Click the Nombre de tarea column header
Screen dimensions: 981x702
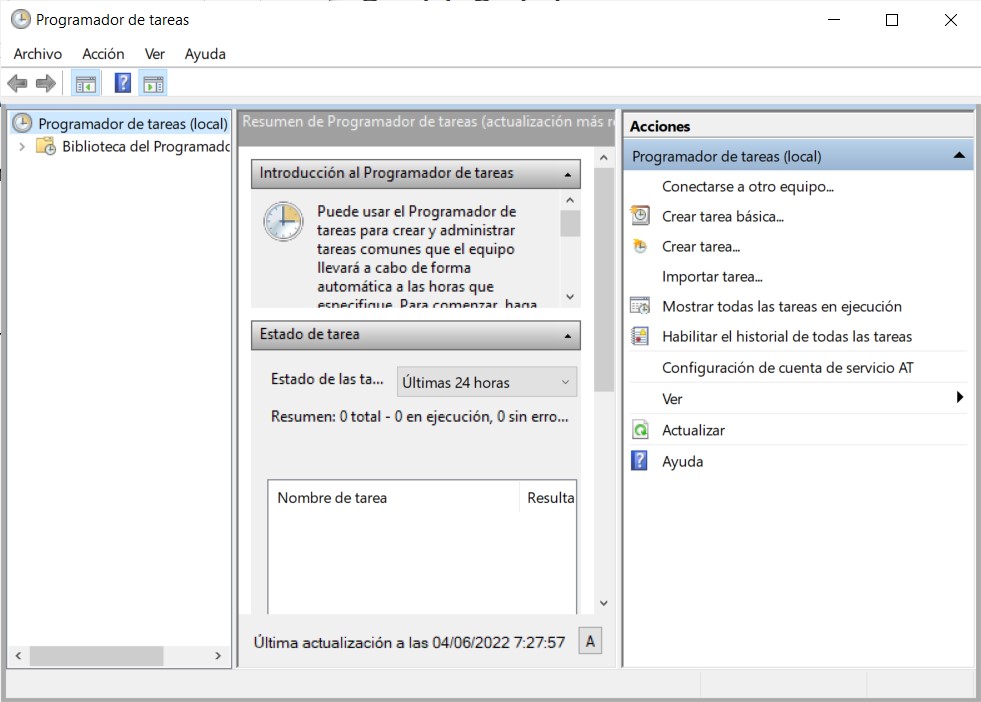click(x=332, y=498)
